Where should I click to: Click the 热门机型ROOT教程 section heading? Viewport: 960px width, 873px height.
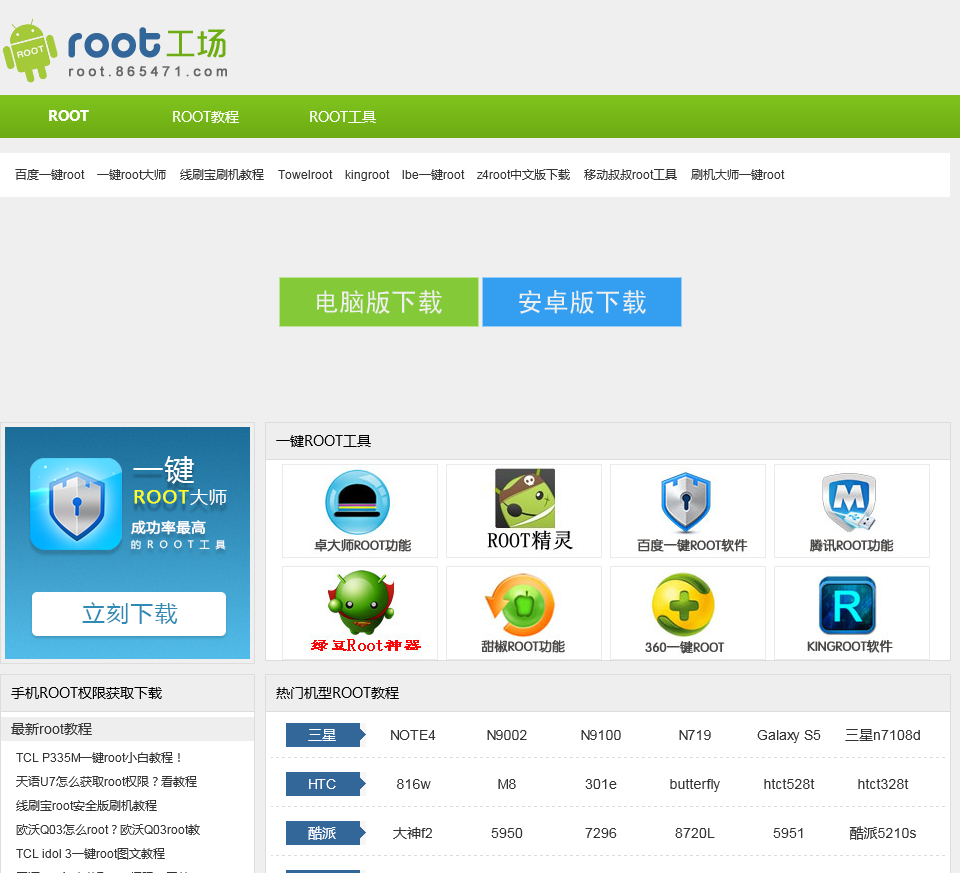click(337, 692)
